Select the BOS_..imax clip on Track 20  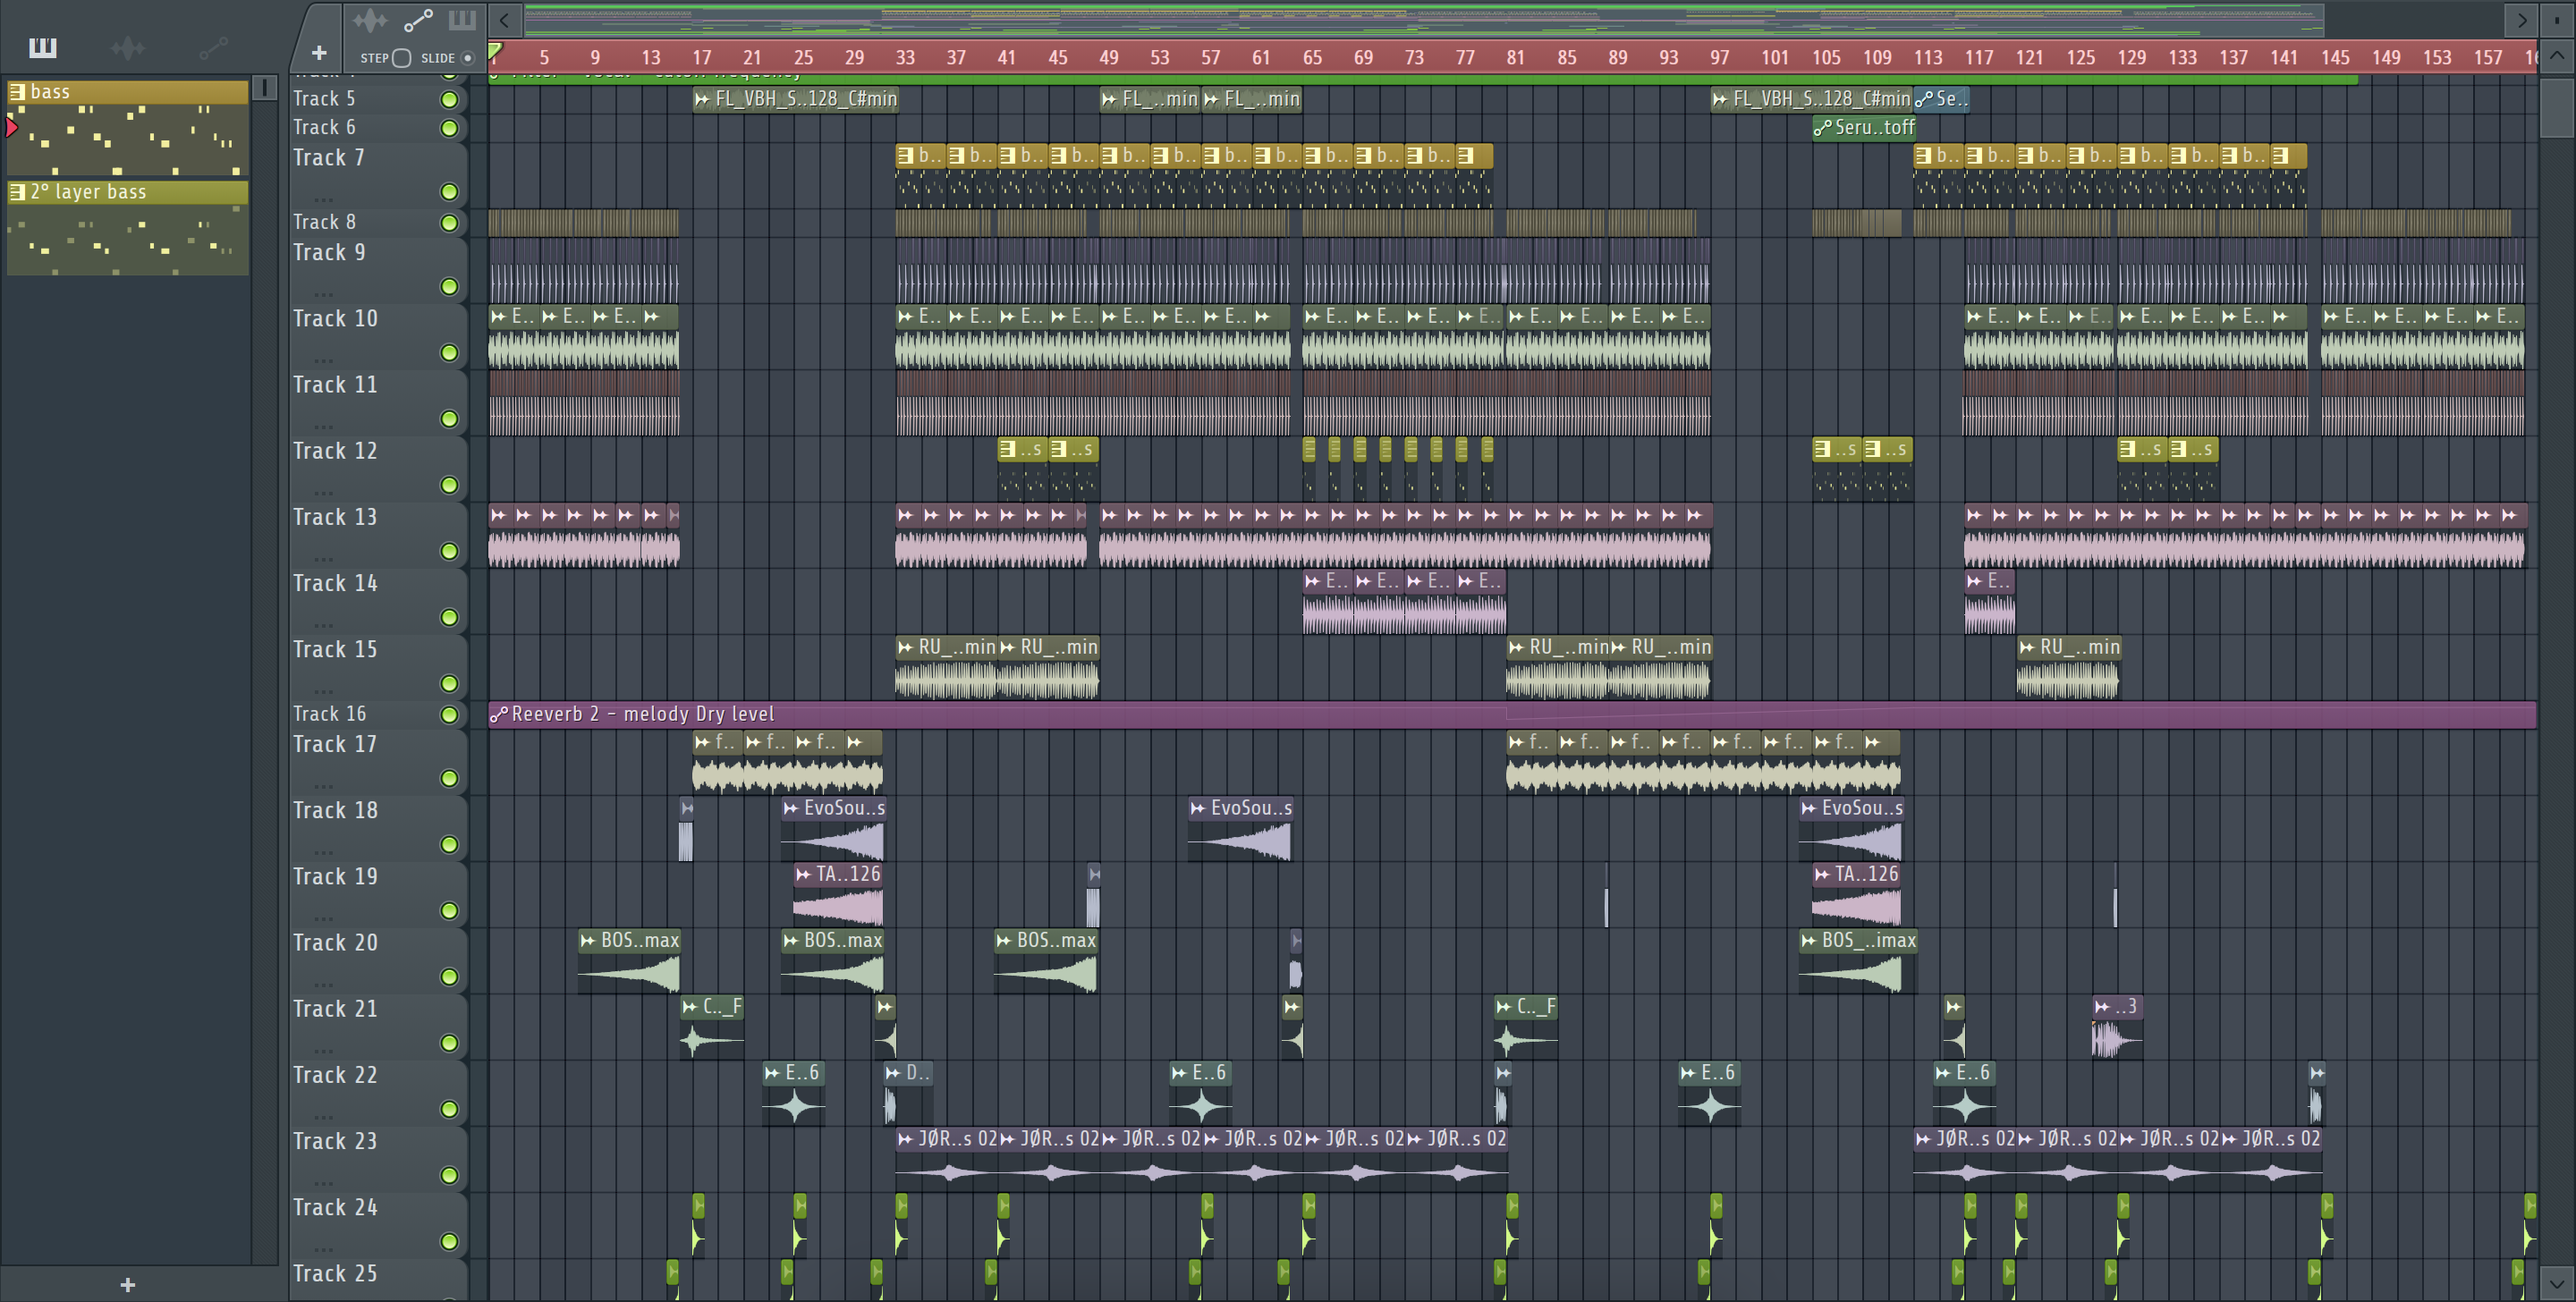(x=1858, y=961)
